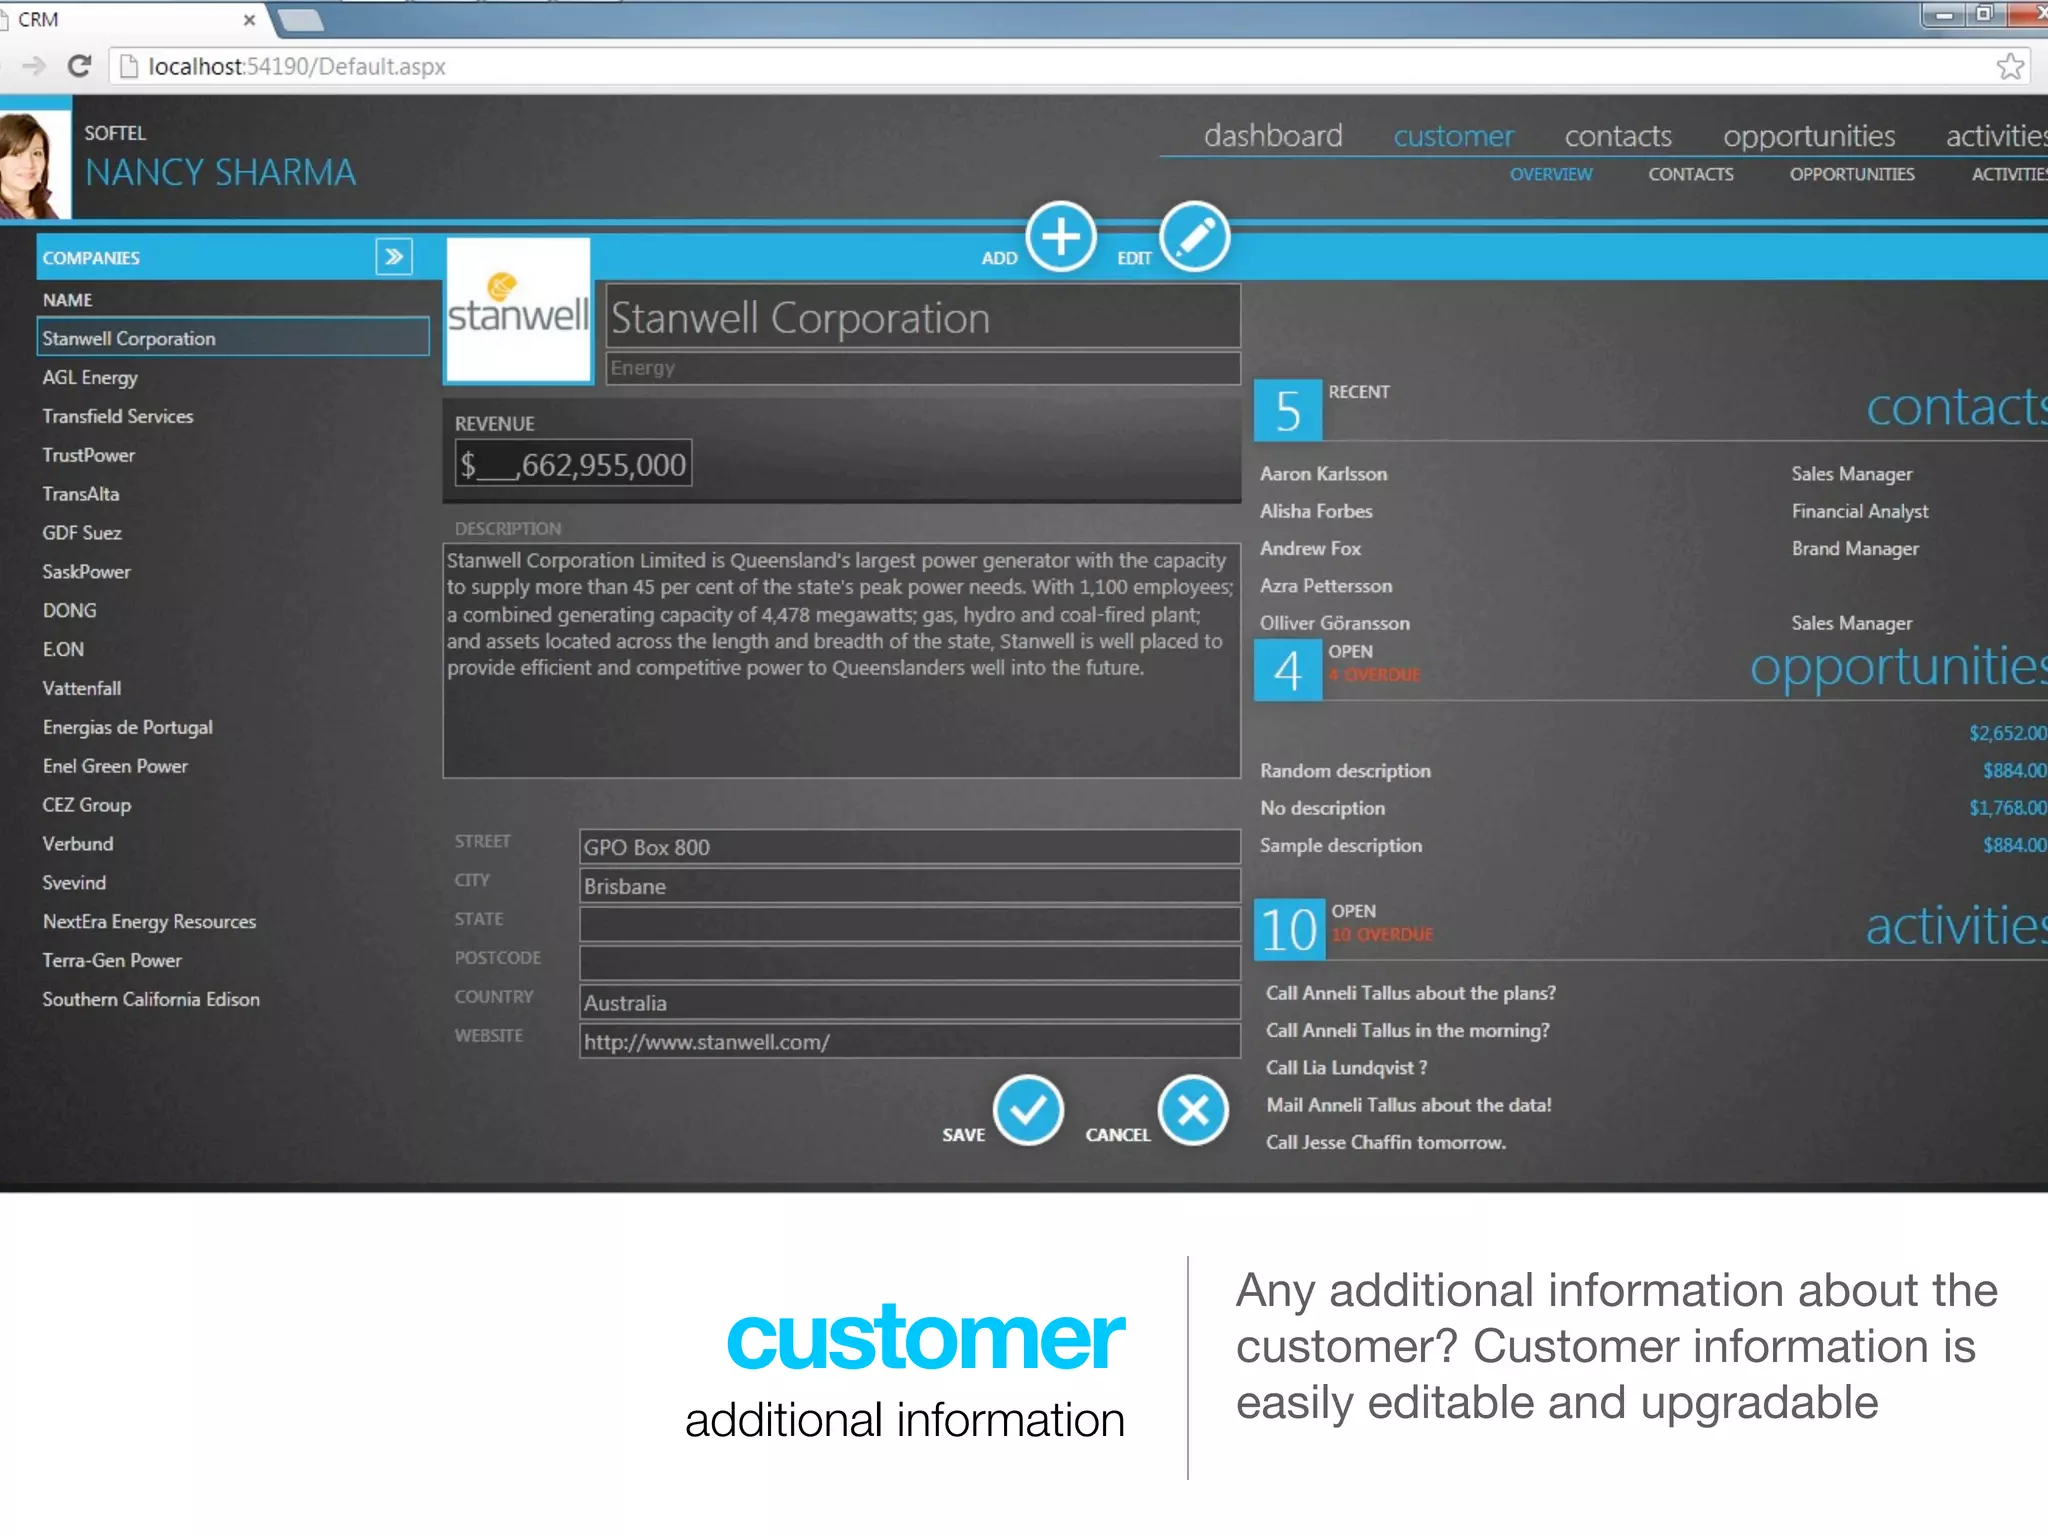Open contact Alisha Forbes
The width and height of the screenshot is (2048, 1536).
click(1316, 511)
